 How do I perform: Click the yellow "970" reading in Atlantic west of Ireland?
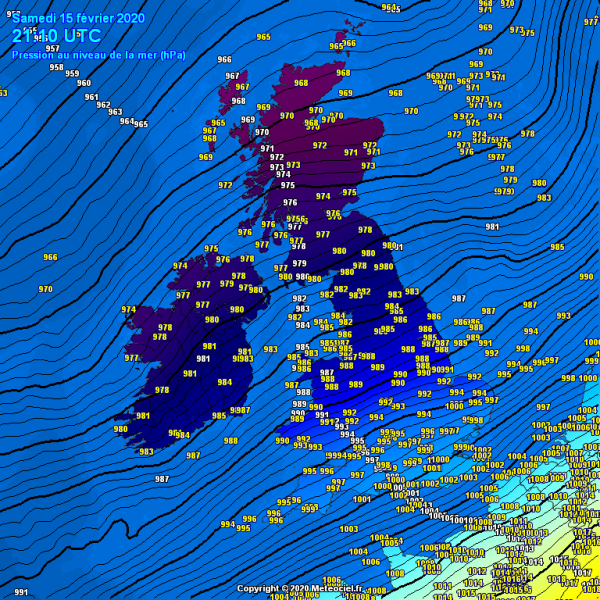click(46, 289)
